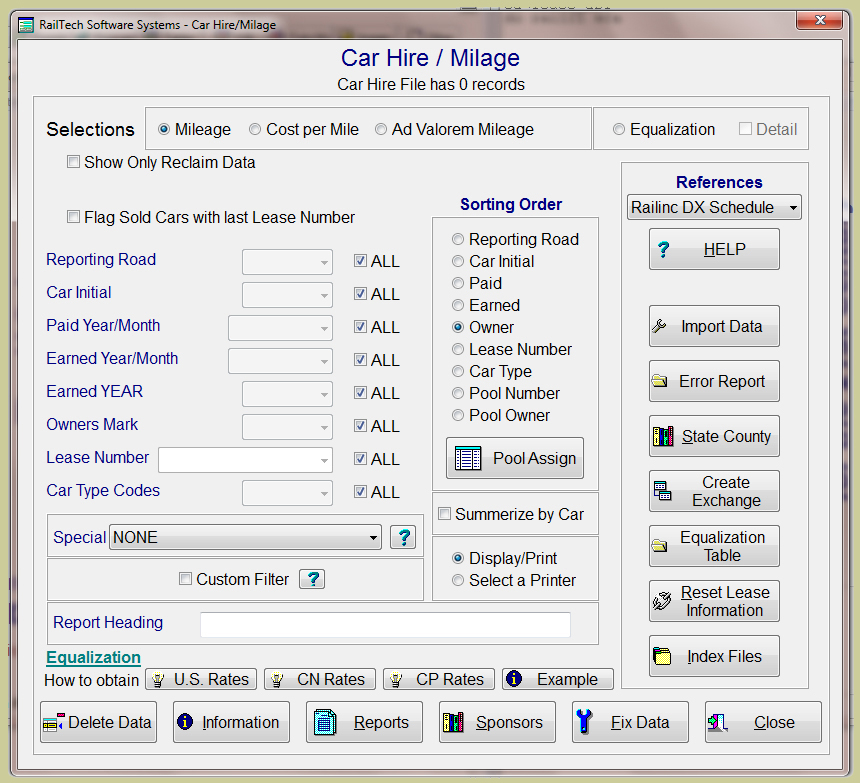Image resolution: width=860 pixels, height=783 pixels.
Task: Click the books icon on State County
Action: point(663,436)
